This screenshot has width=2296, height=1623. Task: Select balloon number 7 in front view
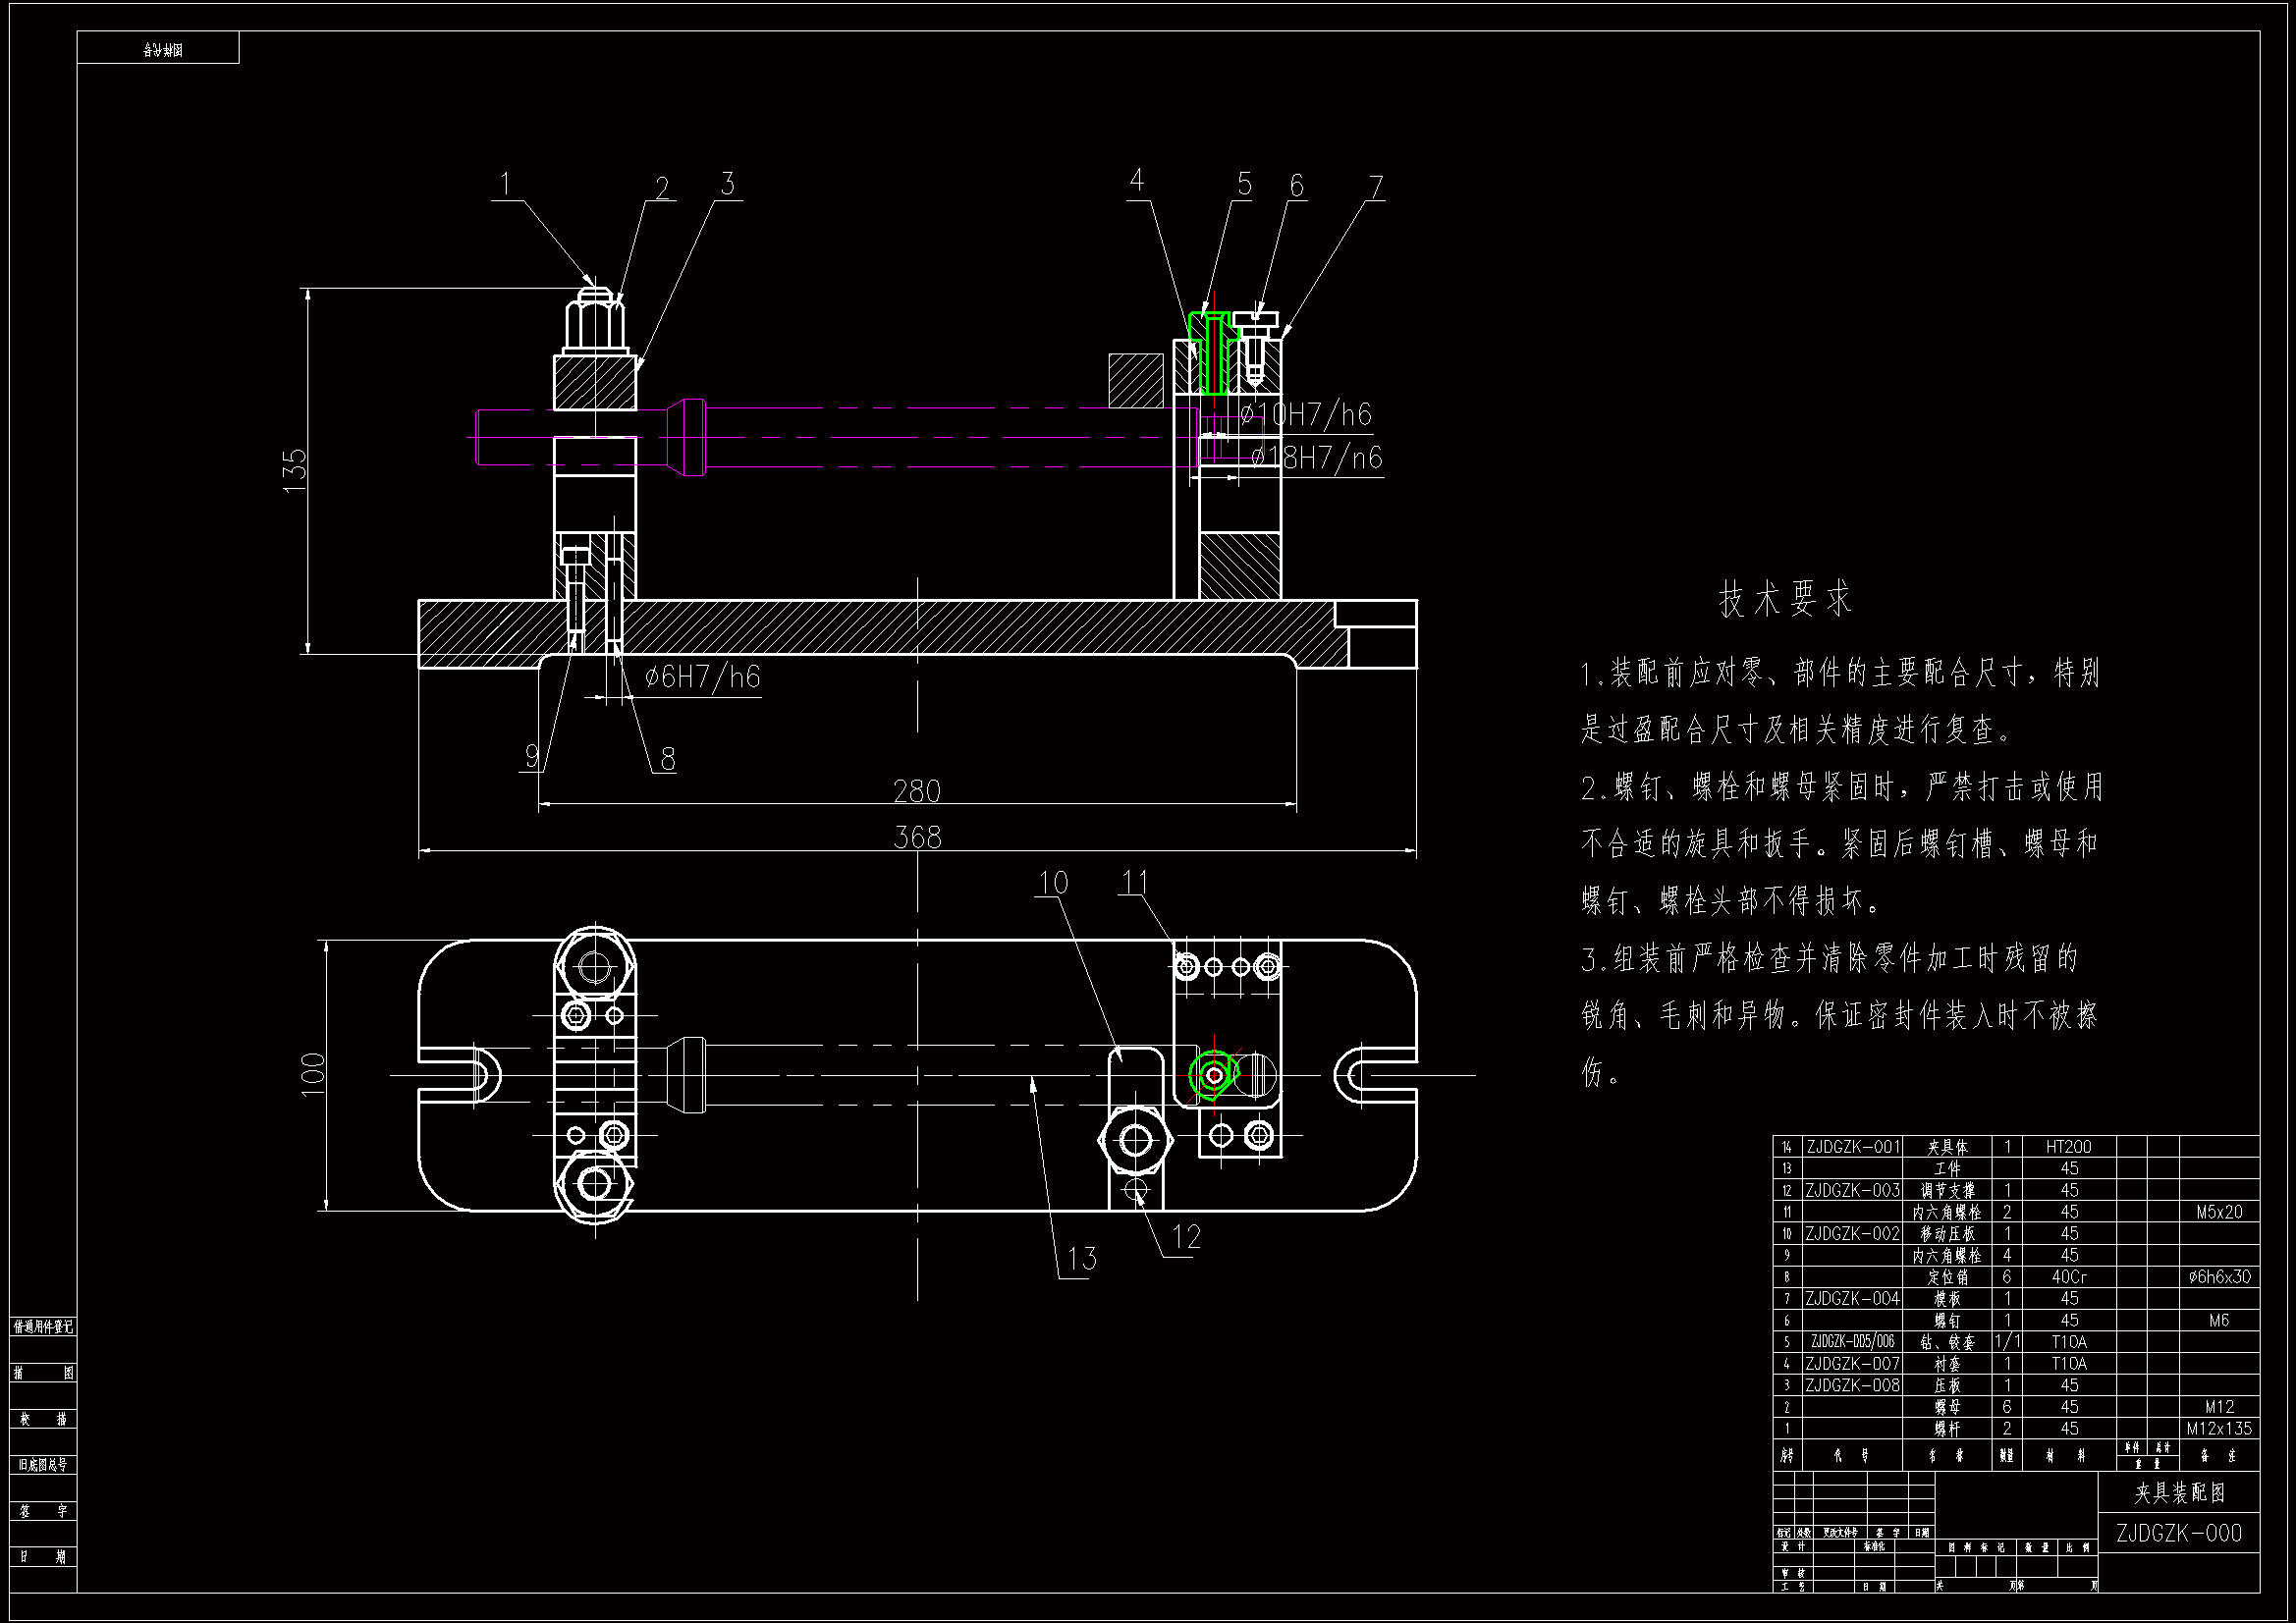[x=1376, y=187]
